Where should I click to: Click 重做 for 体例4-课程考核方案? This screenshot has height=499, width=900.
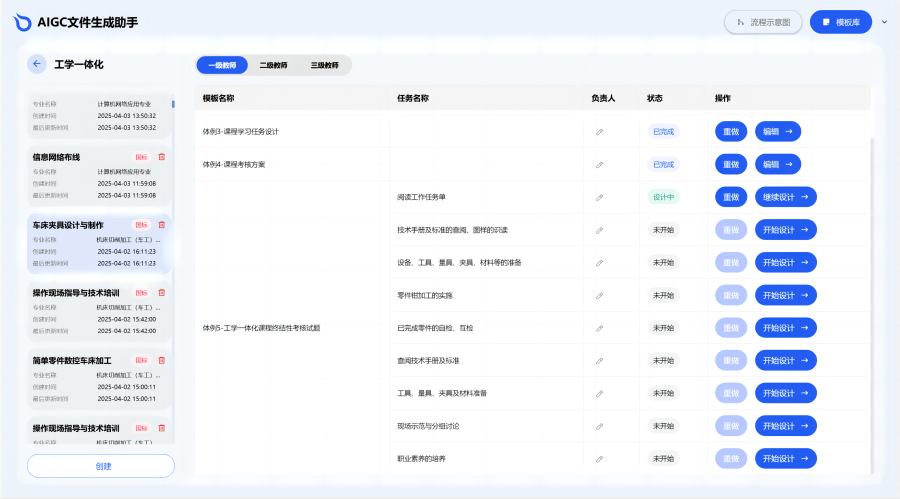click(731, 164)
